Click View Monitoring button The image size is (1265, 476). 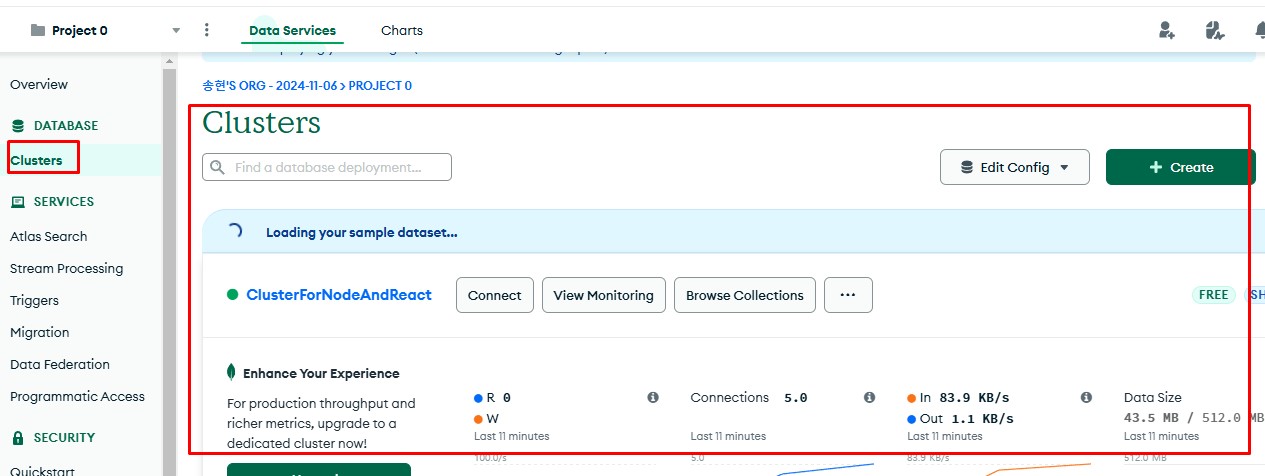604,295
